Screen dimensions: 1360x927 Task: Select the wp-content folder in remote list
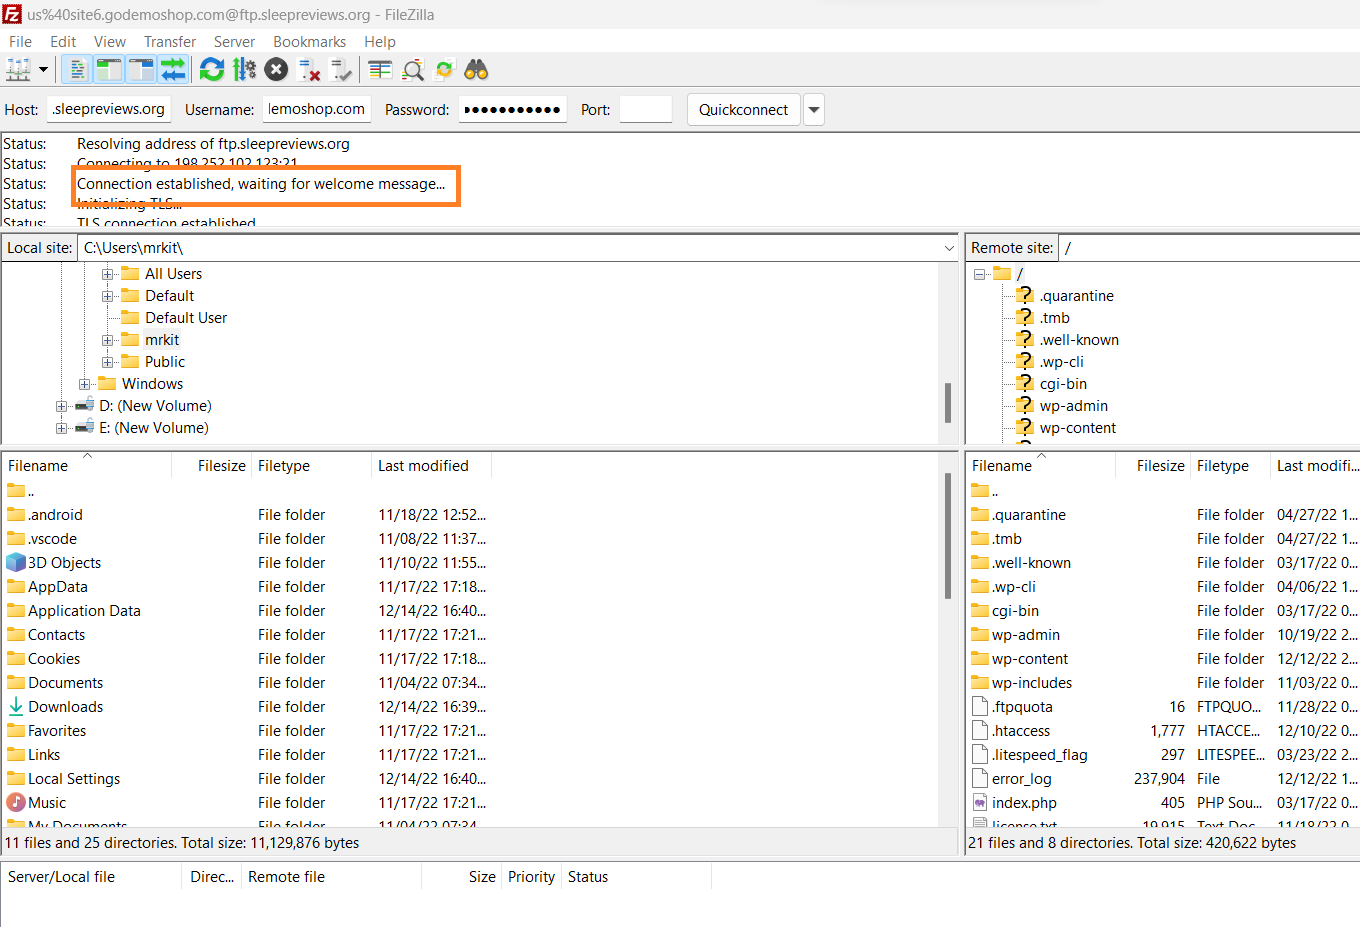coord(1029,659)
